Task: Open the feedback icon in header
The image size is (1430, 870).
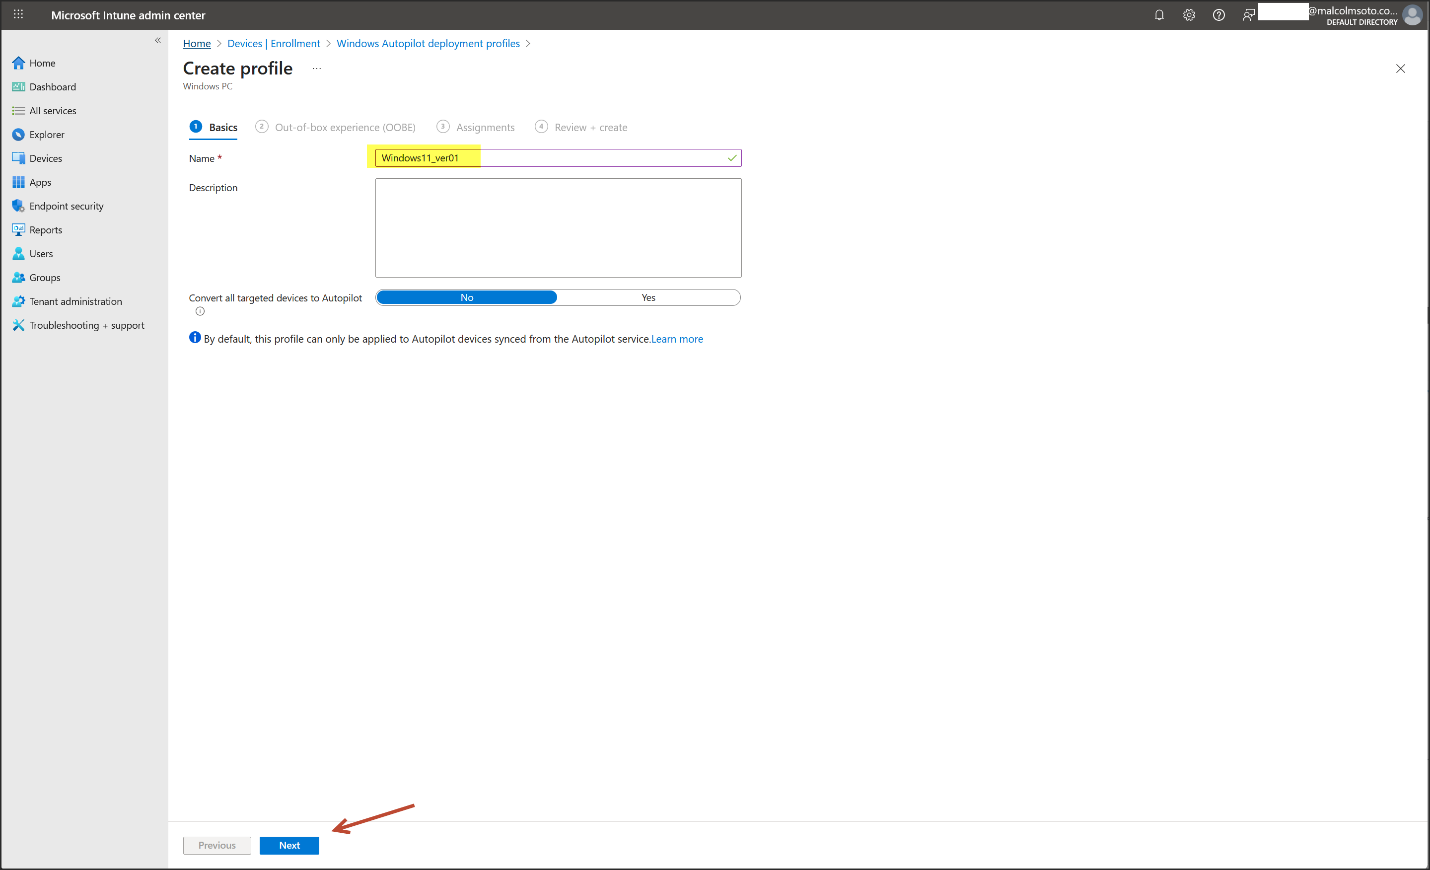Action: coord(1248,15)
